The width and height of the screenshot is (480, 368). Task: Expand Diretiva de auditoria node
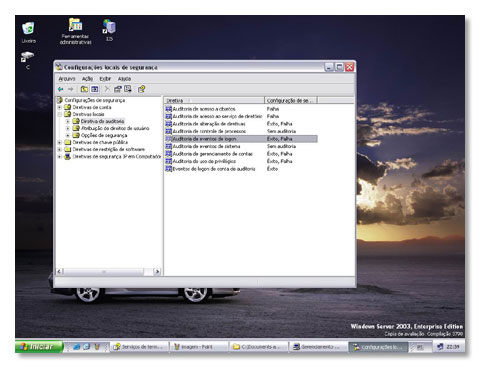68,121
